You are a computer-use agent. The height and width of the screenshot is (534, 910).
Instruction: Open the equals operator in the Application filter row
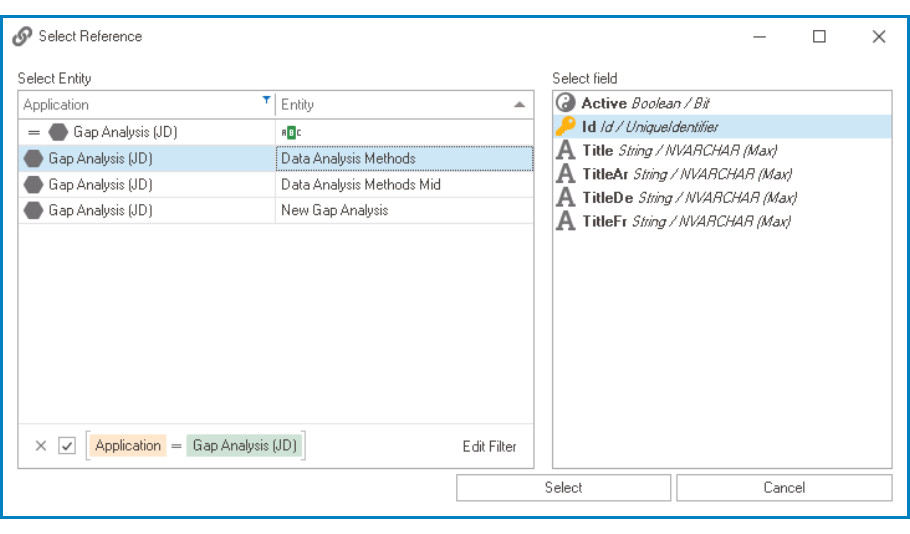33,132
